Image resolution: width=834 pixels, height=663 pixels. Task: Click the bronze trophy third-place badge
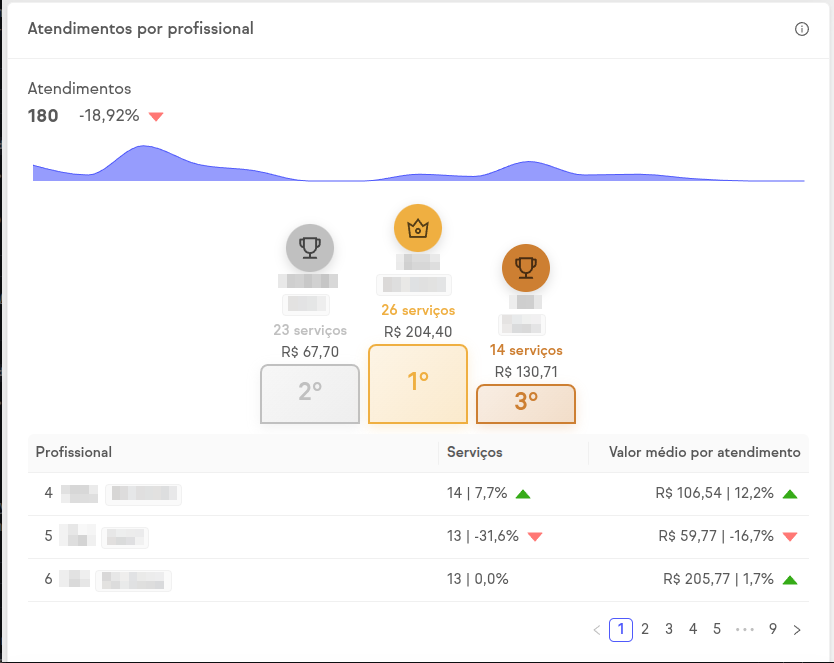point(526,267)
